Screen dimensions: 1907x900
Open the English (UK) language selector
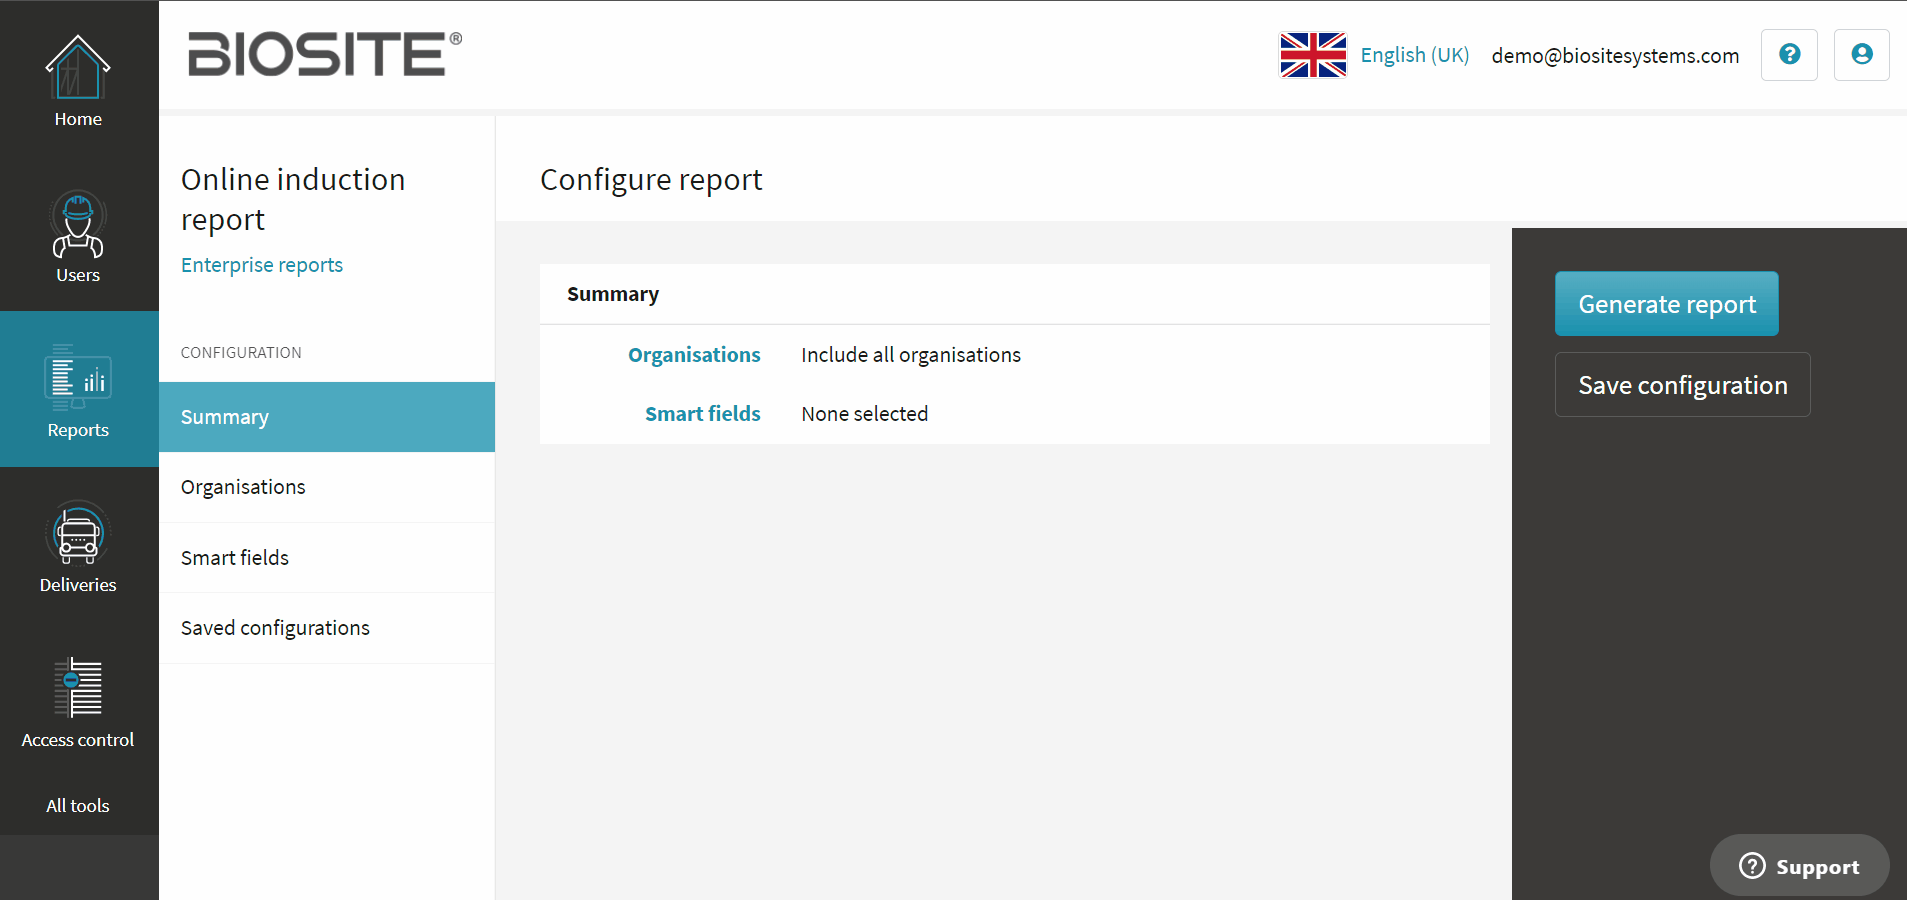1414,55
